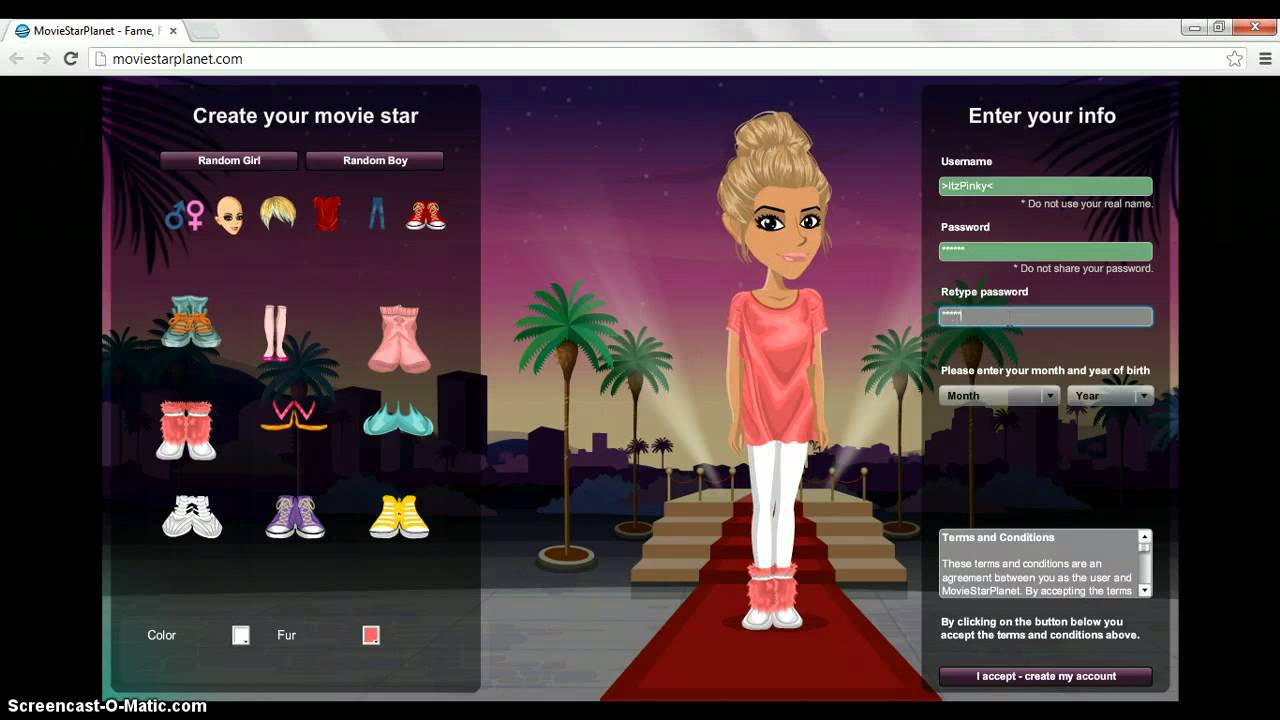Viewport: 1280px width, 720px height.
Task: Bookmark page with the star icon
Action: tap(1235, 59)
